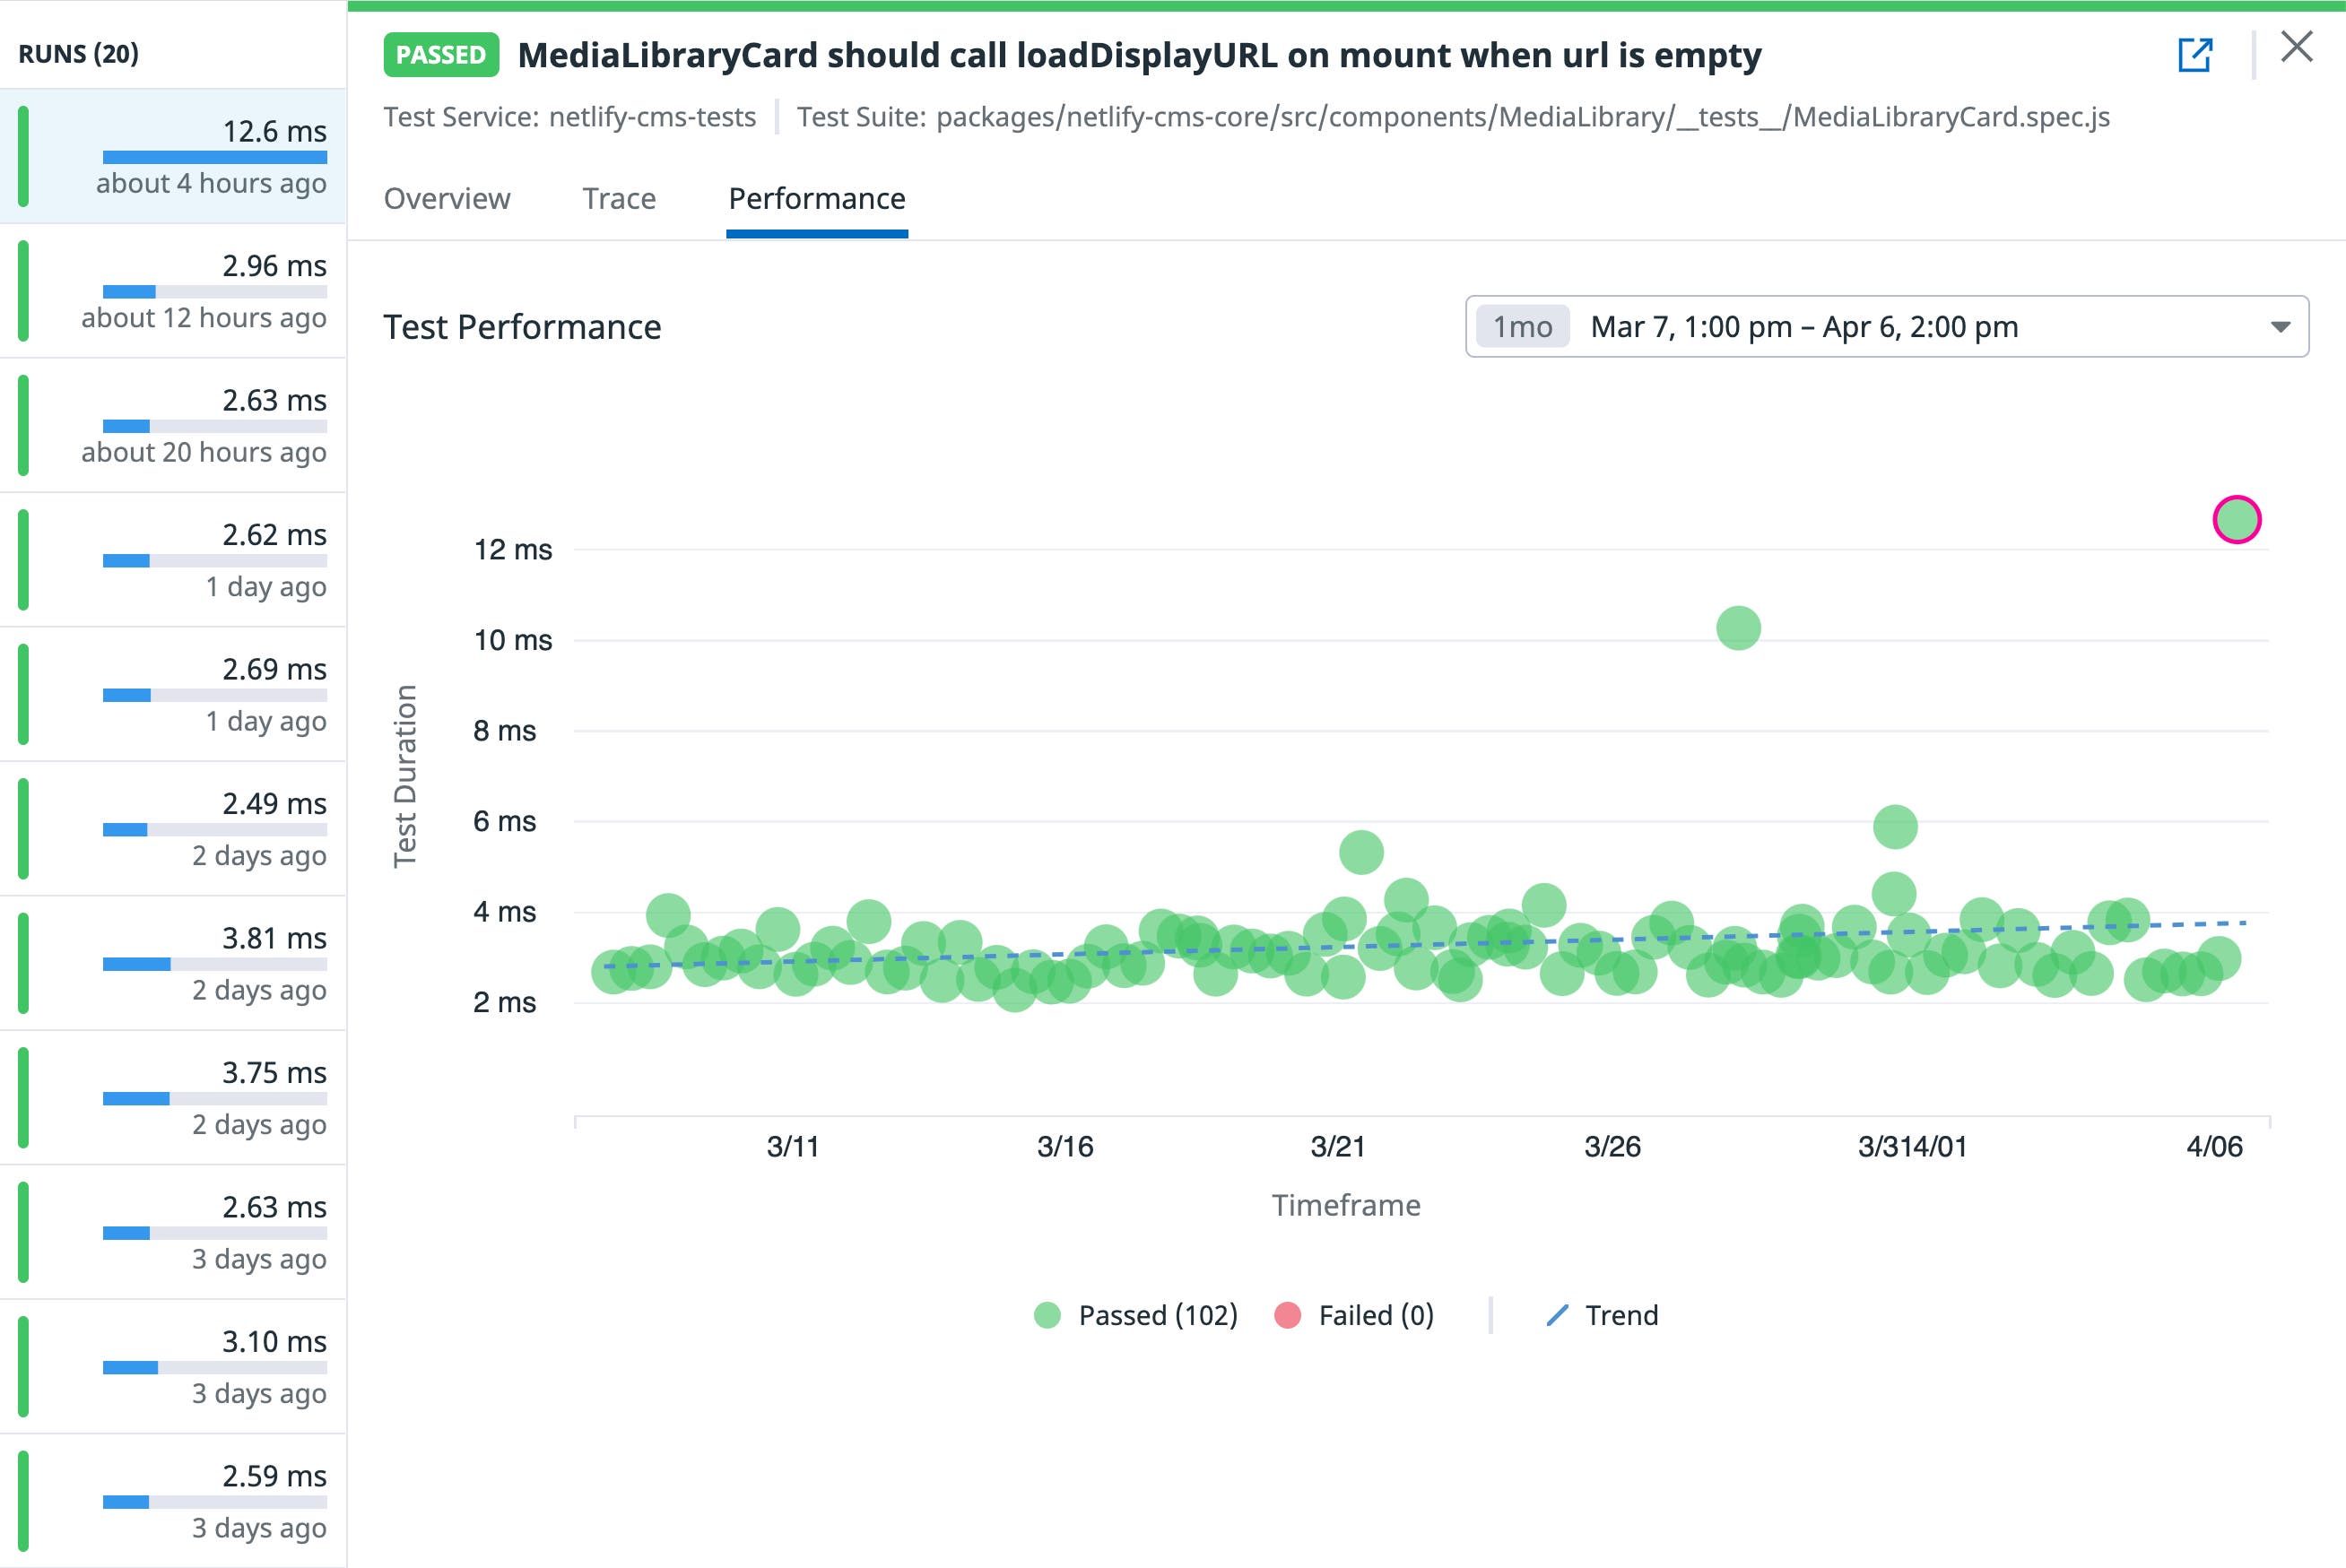Select the highlighted pink data point
This screenshot has height=1568, width=2346.
tap(2239, 519)
